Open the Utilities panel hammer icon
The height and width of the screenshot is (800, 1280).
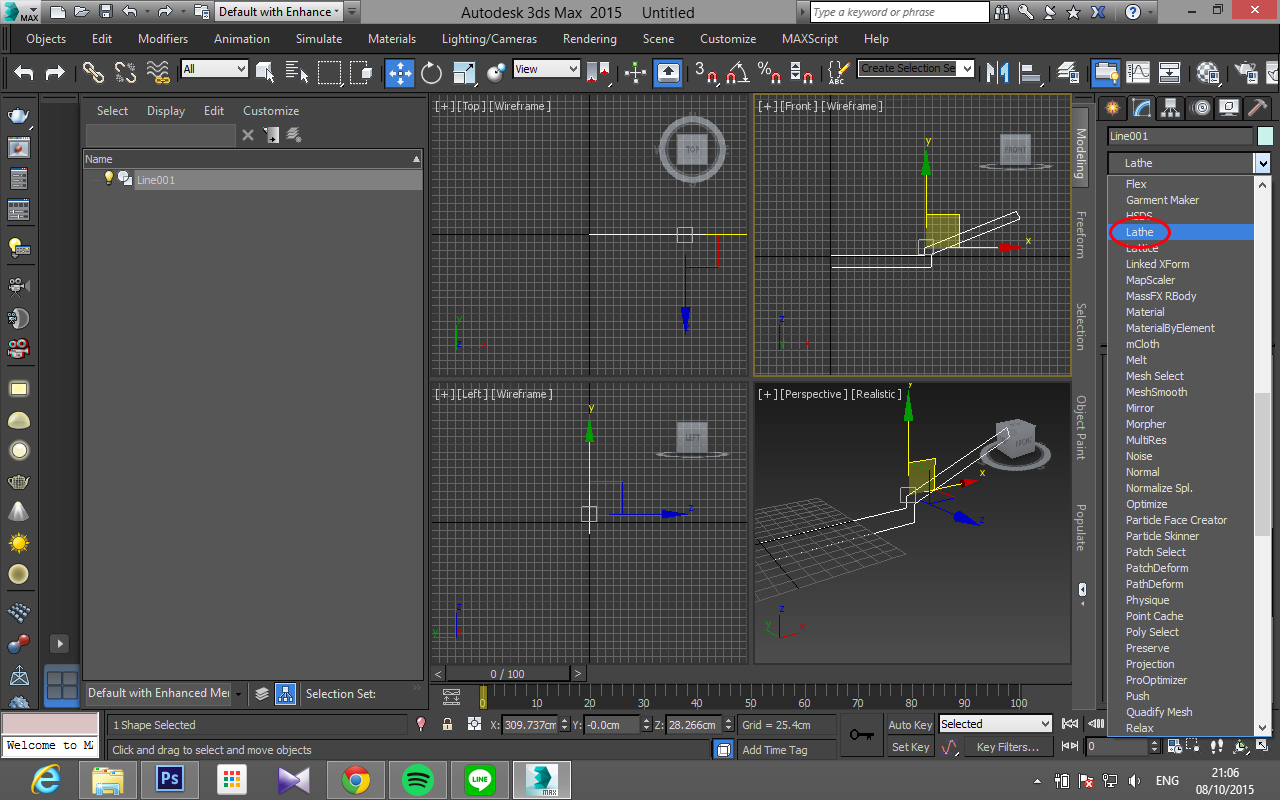coord(1256,108)
